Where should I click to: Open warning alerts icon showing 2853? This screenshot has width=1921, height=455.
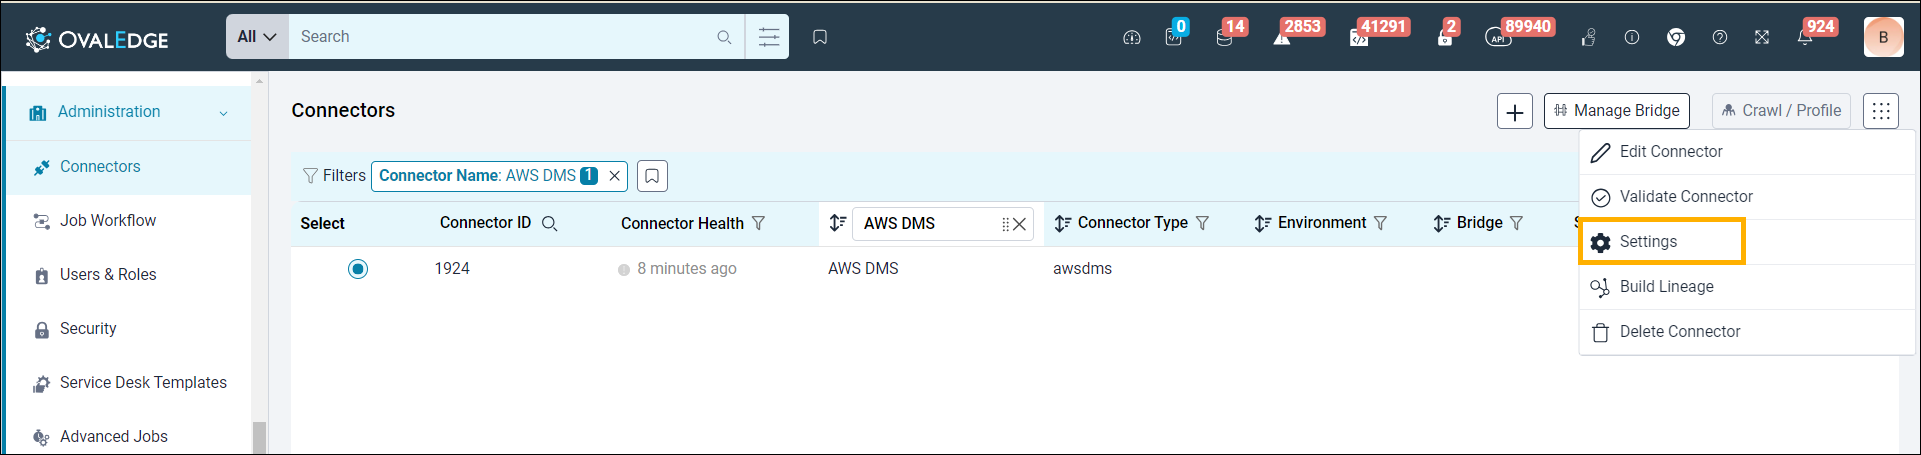[1282, 37]
